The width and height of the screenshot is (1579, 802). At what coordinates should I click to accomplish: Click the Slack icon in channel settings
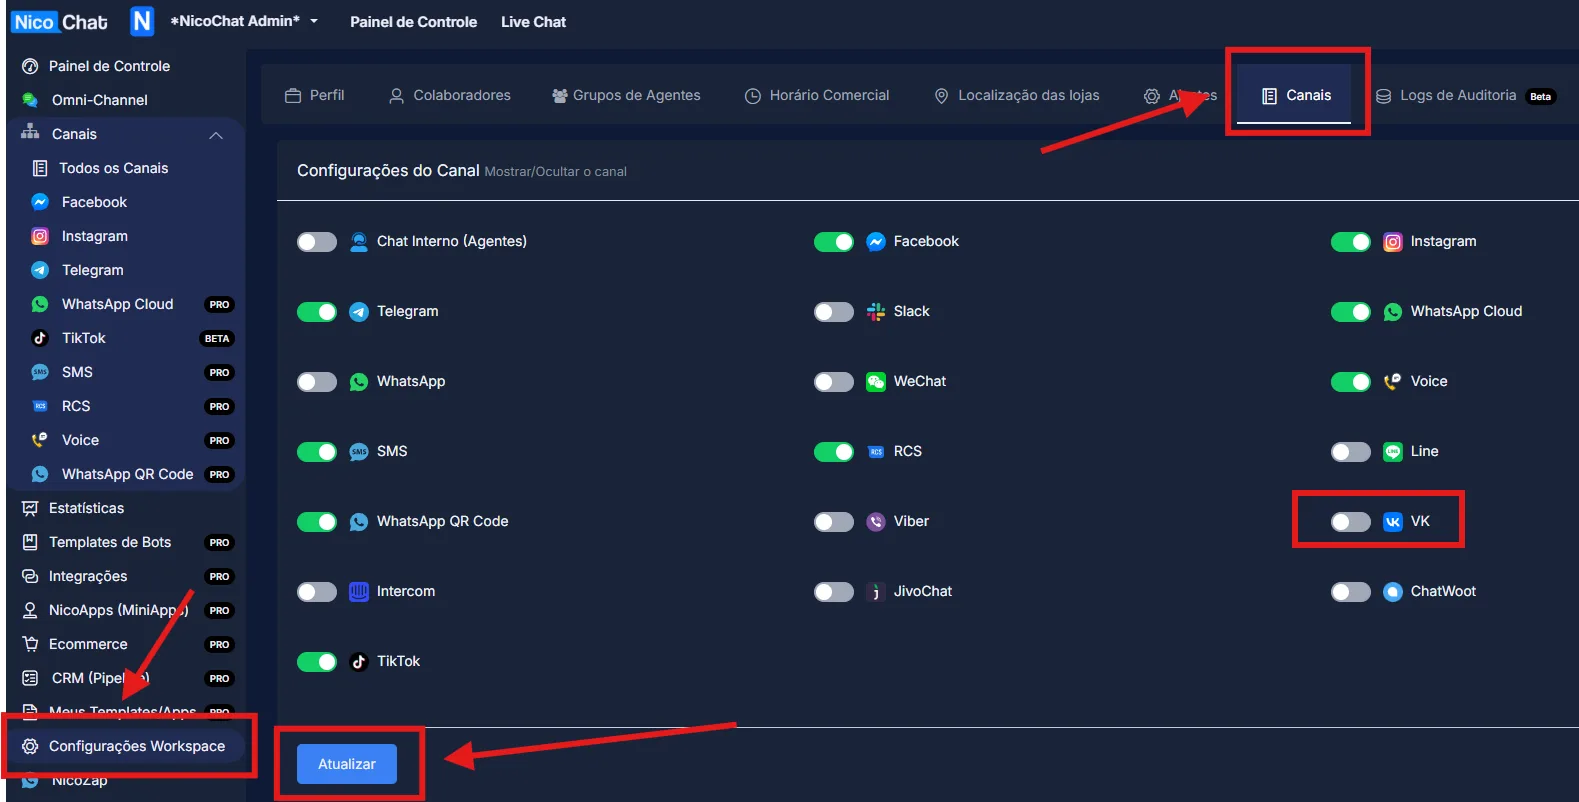[876, 312]
